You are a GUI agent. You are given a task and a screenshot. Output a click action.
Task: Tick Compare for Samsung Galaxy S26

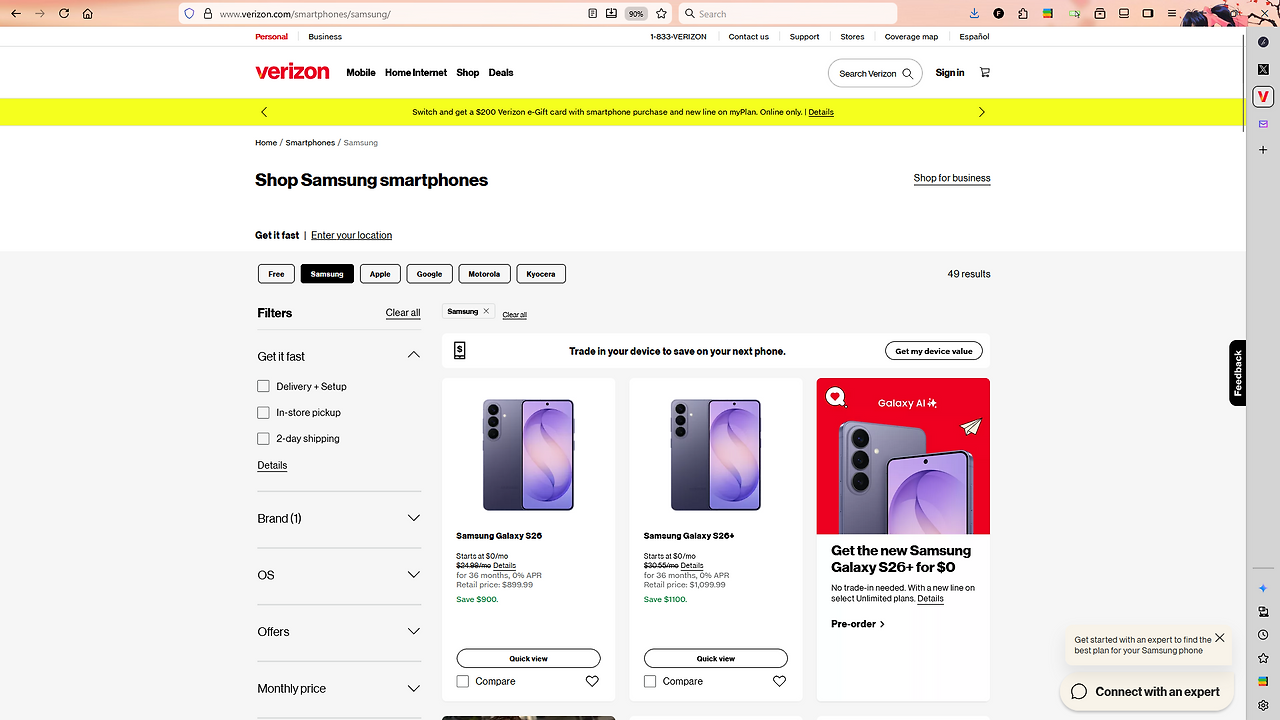coord(463,681)
